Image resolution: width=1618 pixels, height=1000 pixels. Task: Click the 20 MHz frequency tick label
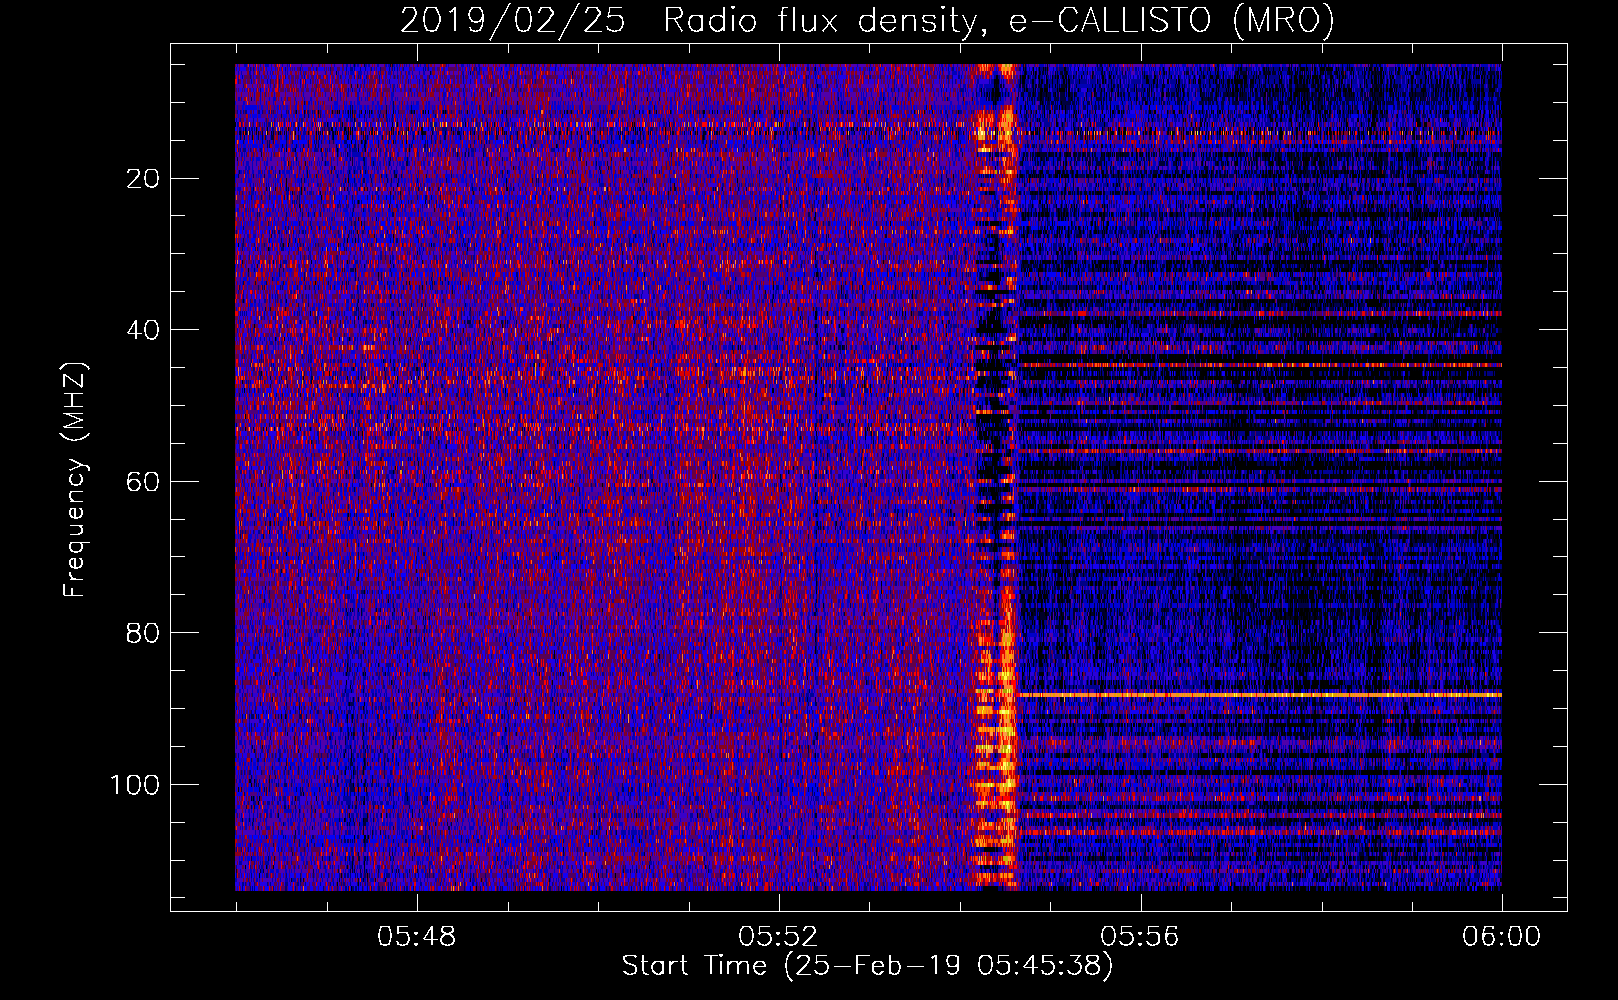(x=143, y=179)
